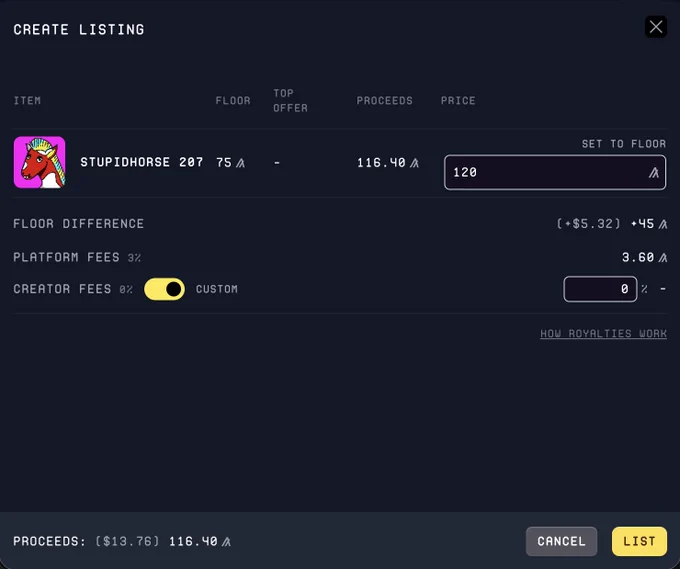Click the price input field showing 120

pos(555,172)
